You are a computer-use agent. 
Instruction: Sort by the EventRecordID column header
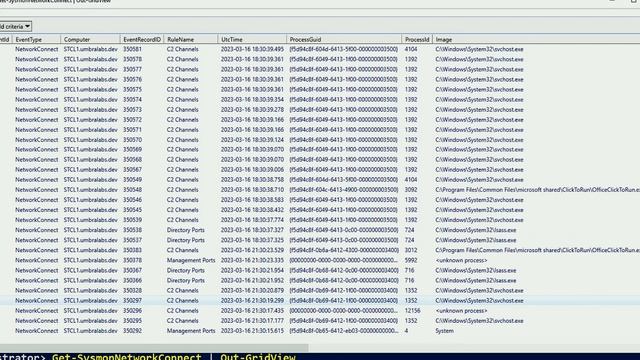point(142,40)
